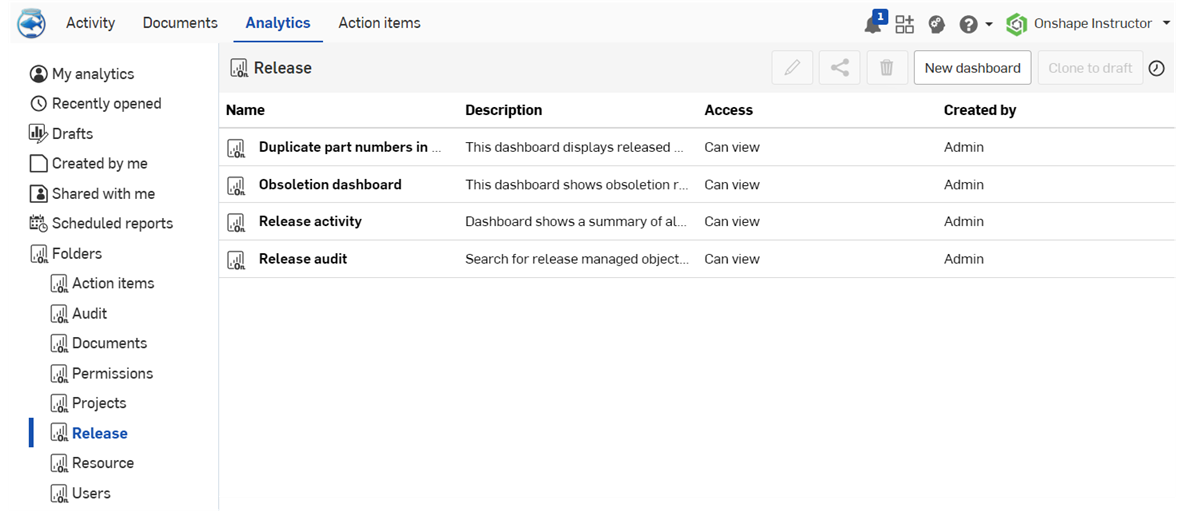Open the Obsoletion dashboard row
This screenshot has height=520, width=1185.
pos(330,184)
